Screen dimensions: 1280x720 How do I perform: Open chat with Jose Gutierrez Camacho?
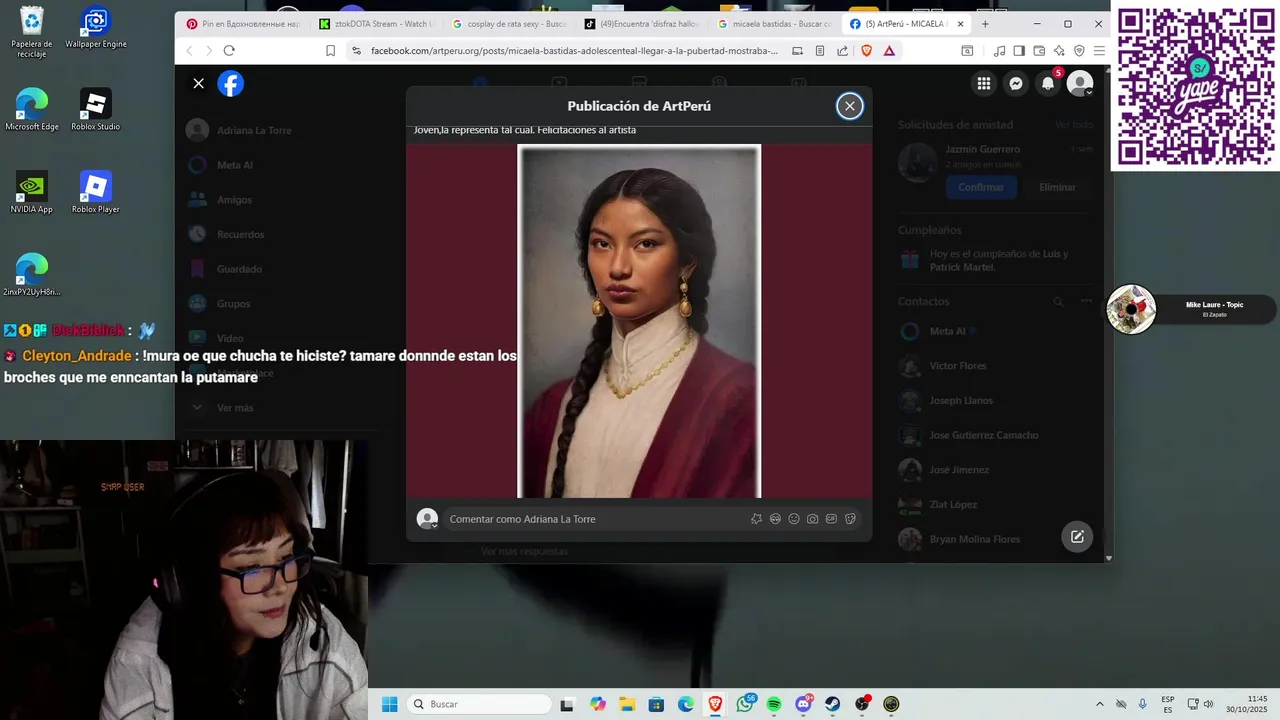point(984,435)
